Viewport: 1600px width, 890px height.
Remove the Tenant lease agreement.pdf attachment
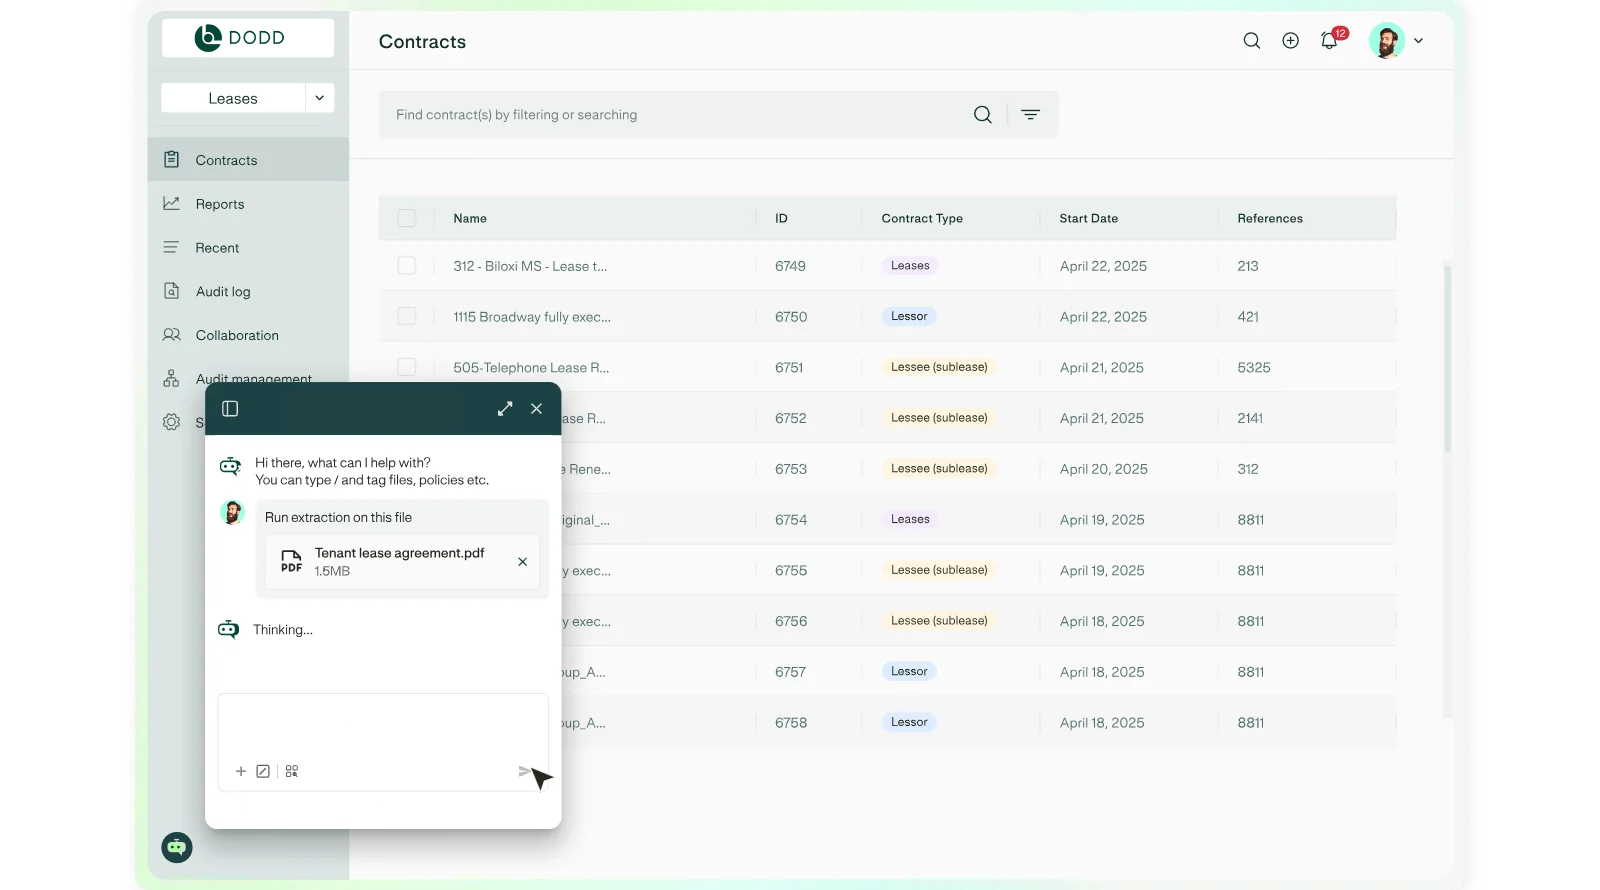point(522,562)
